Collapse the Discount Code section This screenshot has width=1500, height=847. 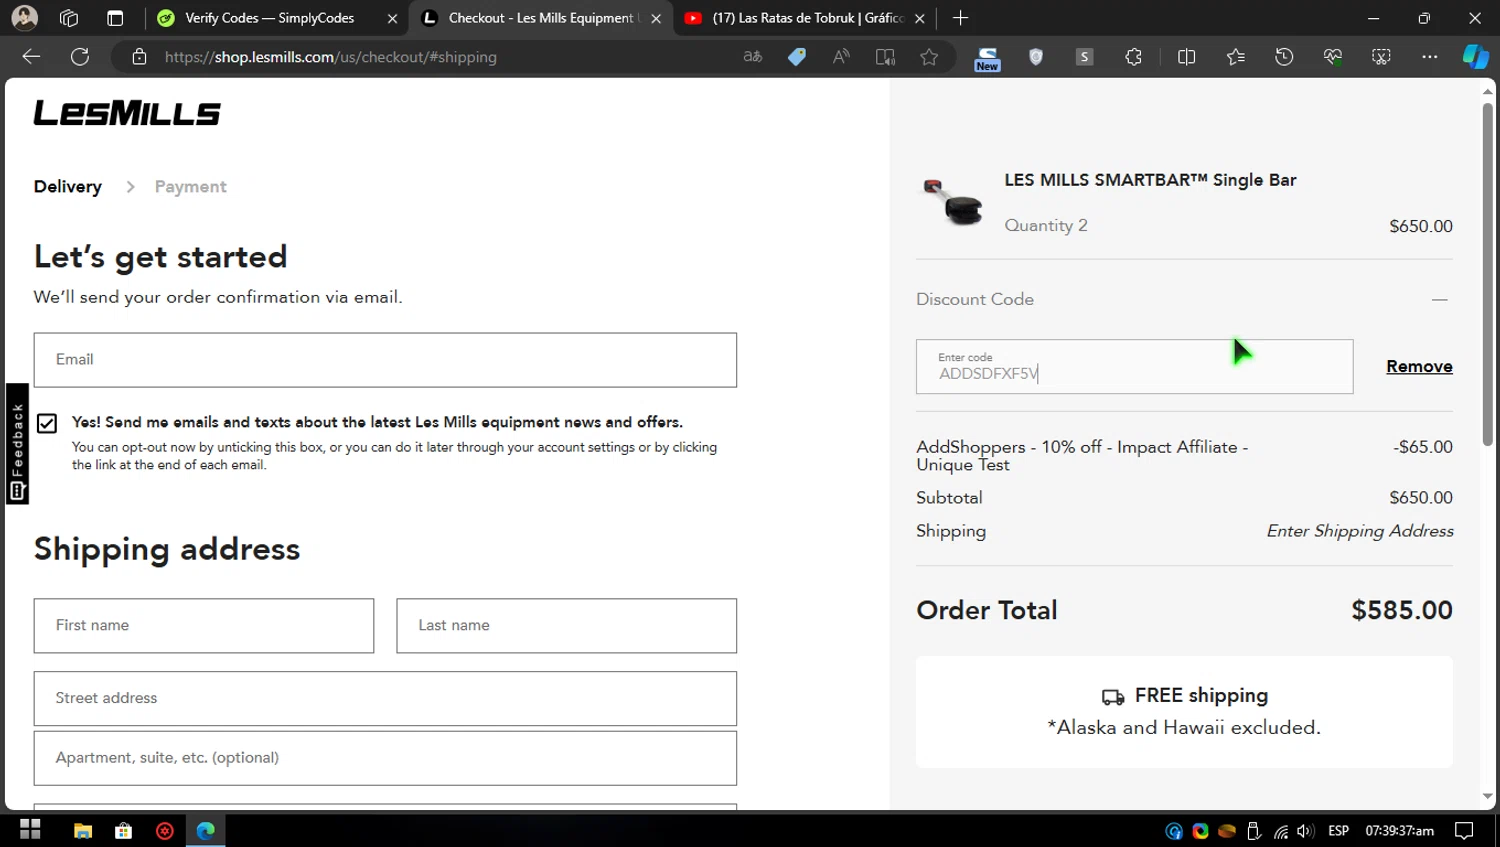pyautogui.click(x=1440, y=299)
